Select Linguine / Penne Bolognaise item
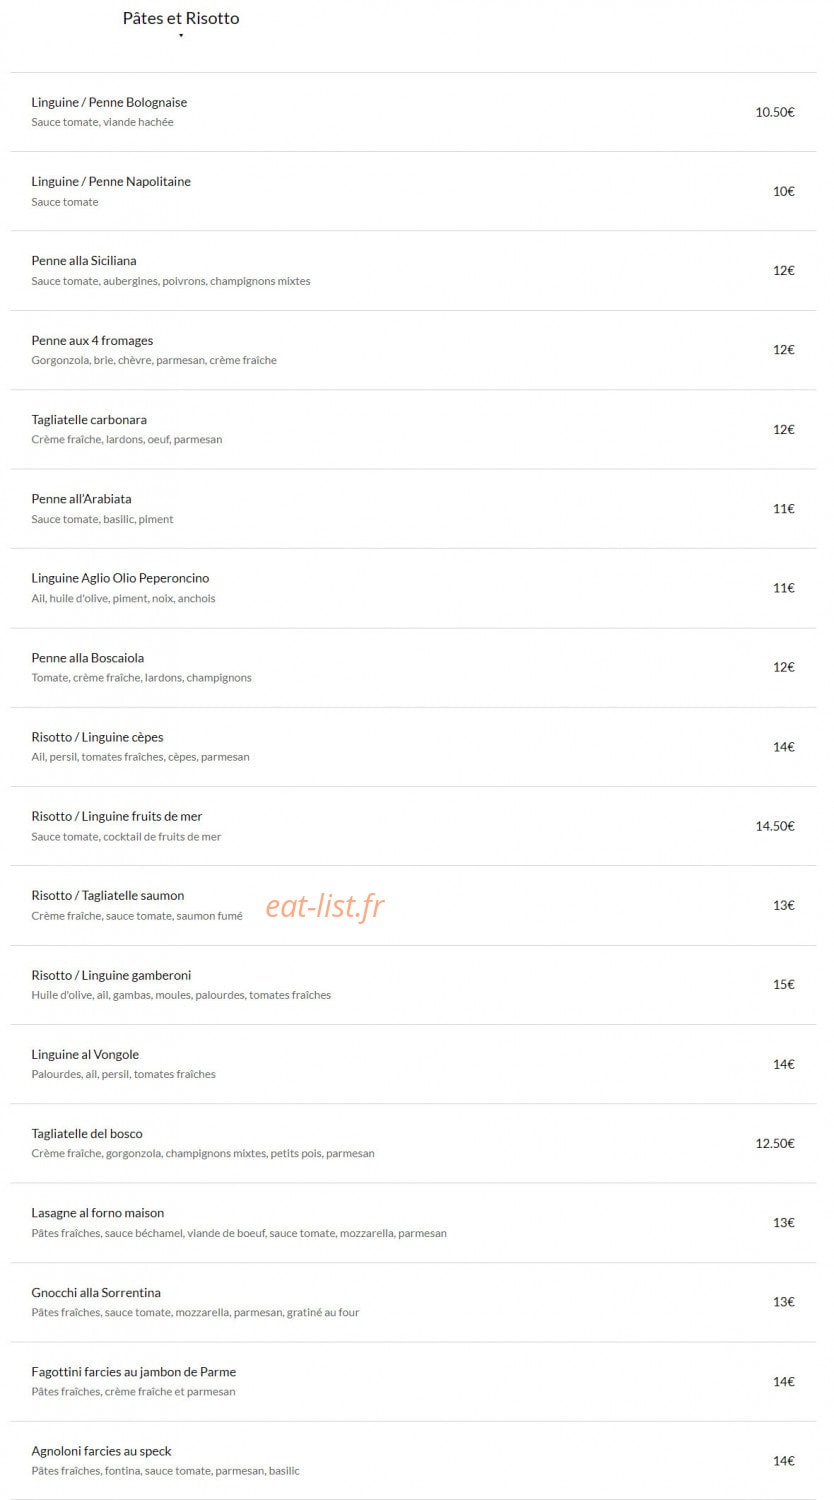Screen dimensions: 834x1500 point(413,112)
